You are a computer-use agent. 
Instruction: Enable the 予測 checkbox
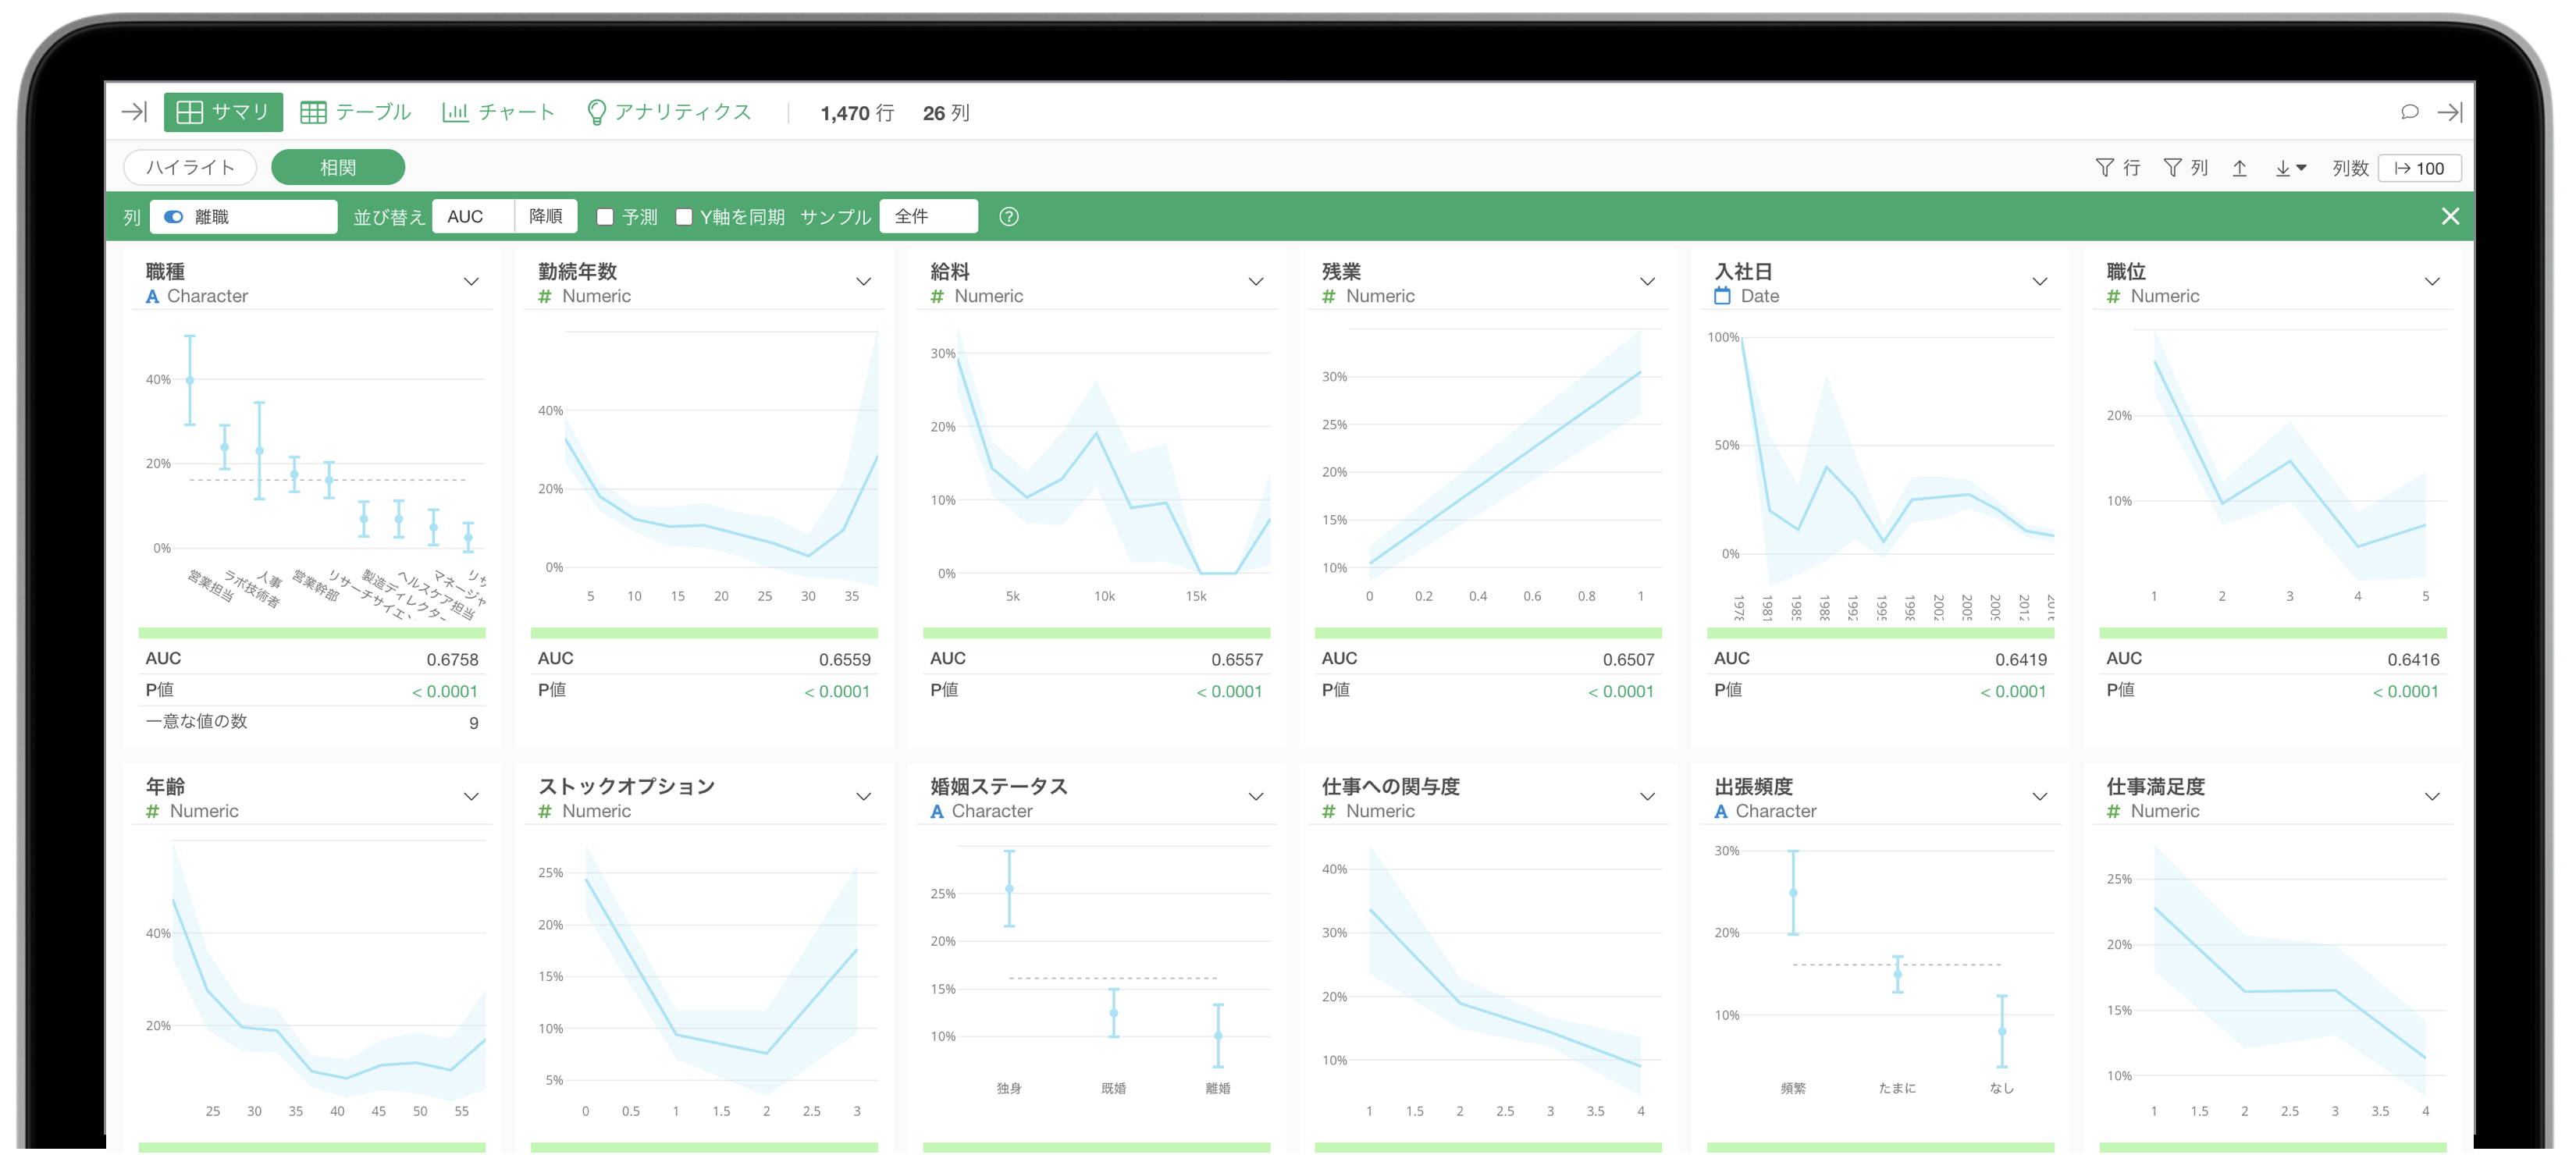[605, 217]
